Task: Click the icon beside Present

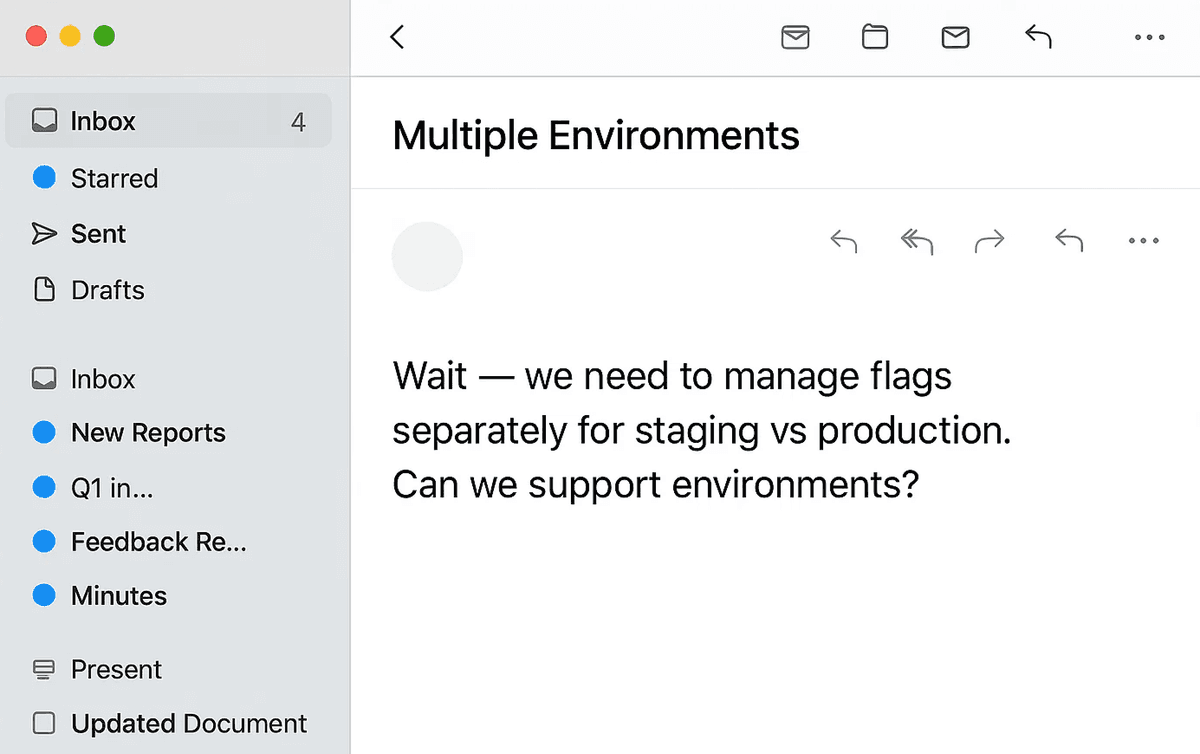Action: tap(43, 669)
